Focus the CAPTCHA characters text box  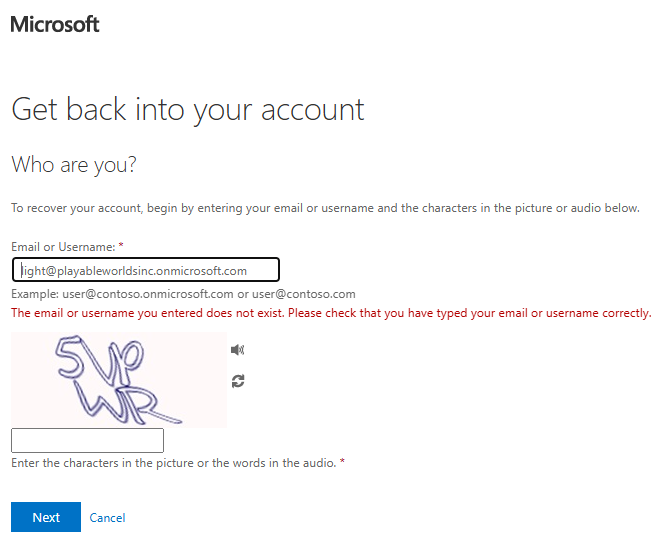click(87, 440)
